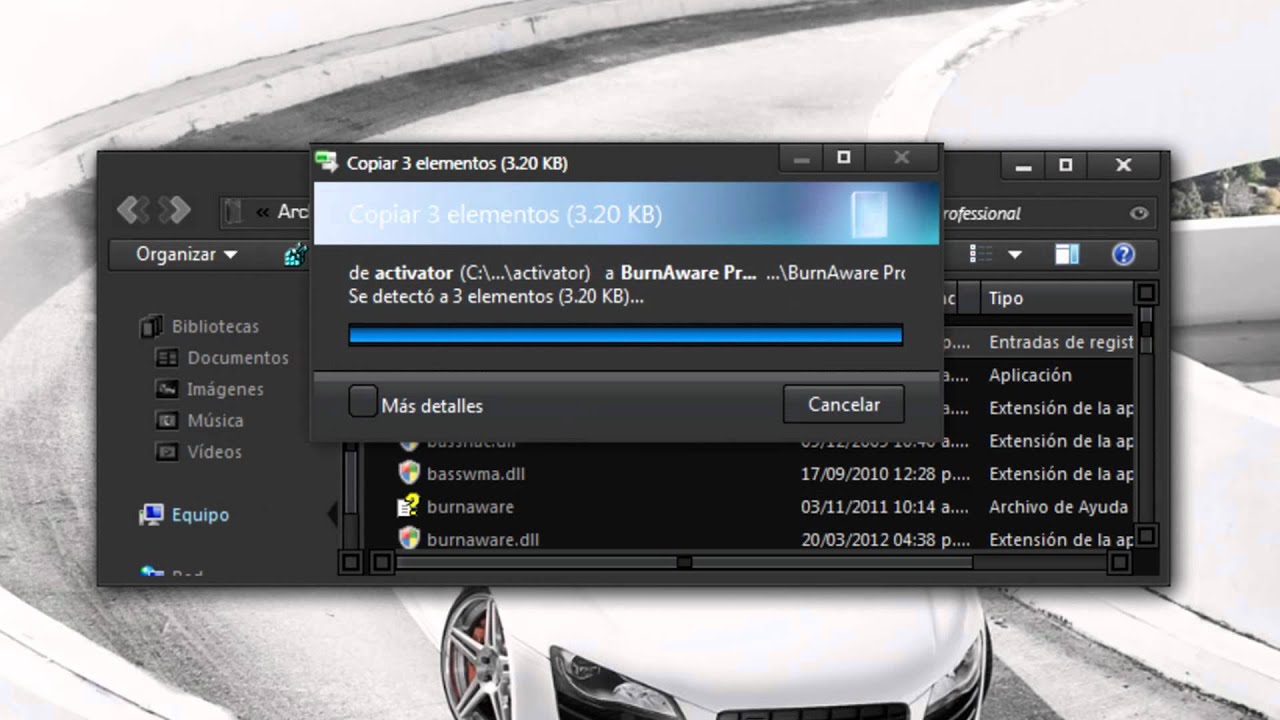
Task: Click the copy progress bar
Action: tap(626, 335)
